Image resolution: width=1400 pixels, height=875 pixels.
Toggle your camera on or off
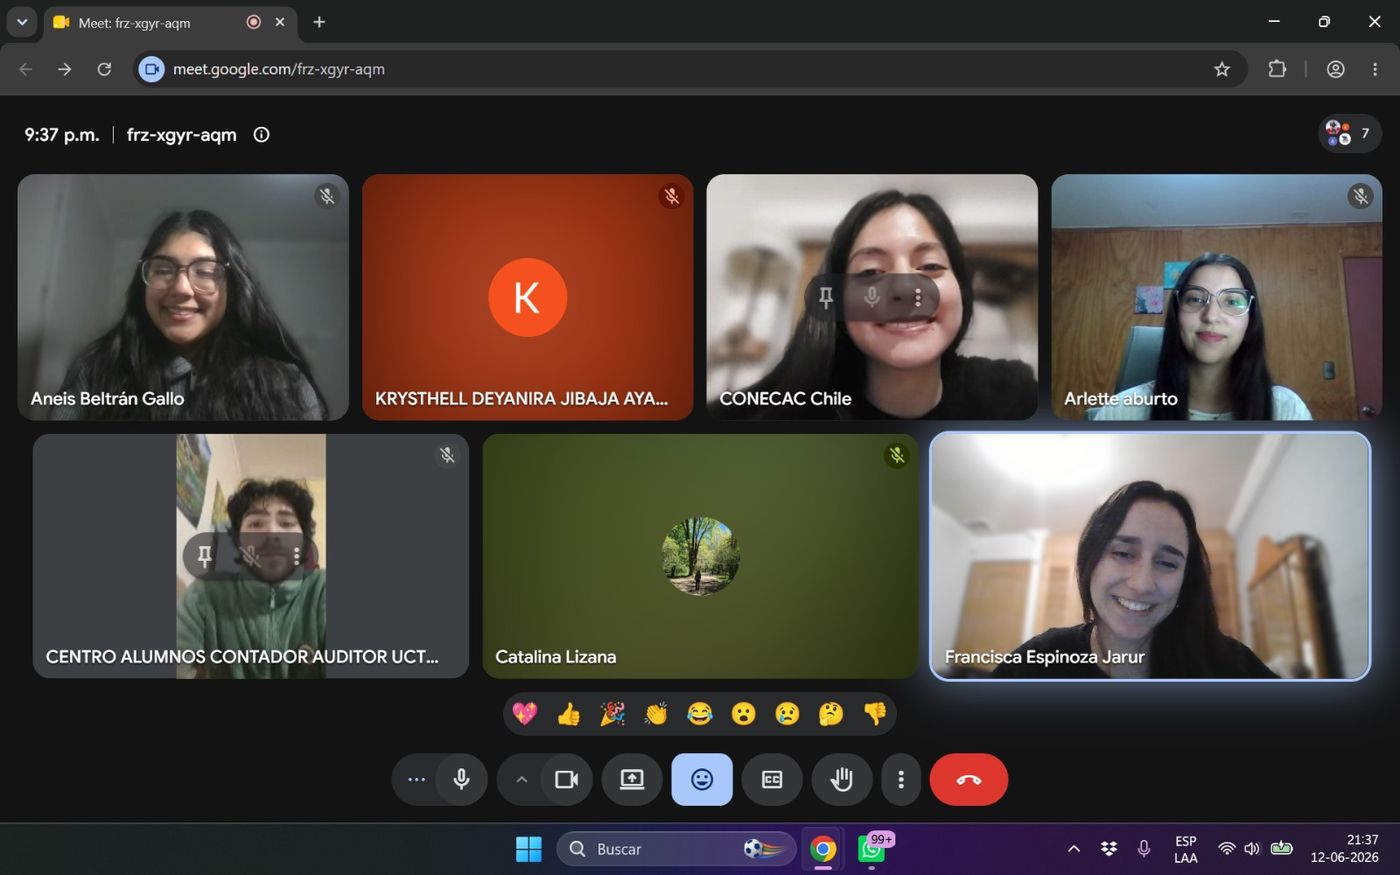tap(567, 780)
